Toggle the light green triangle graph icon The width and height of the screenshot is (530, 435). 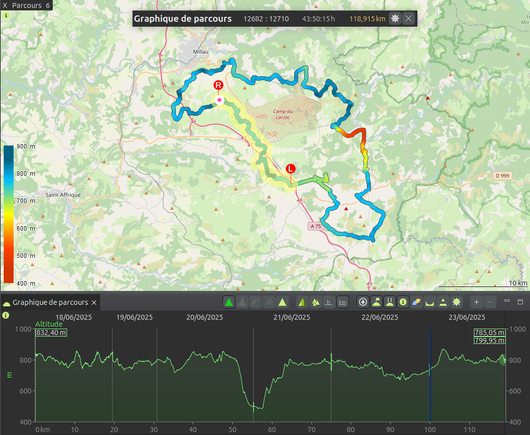tap(282, 302)
